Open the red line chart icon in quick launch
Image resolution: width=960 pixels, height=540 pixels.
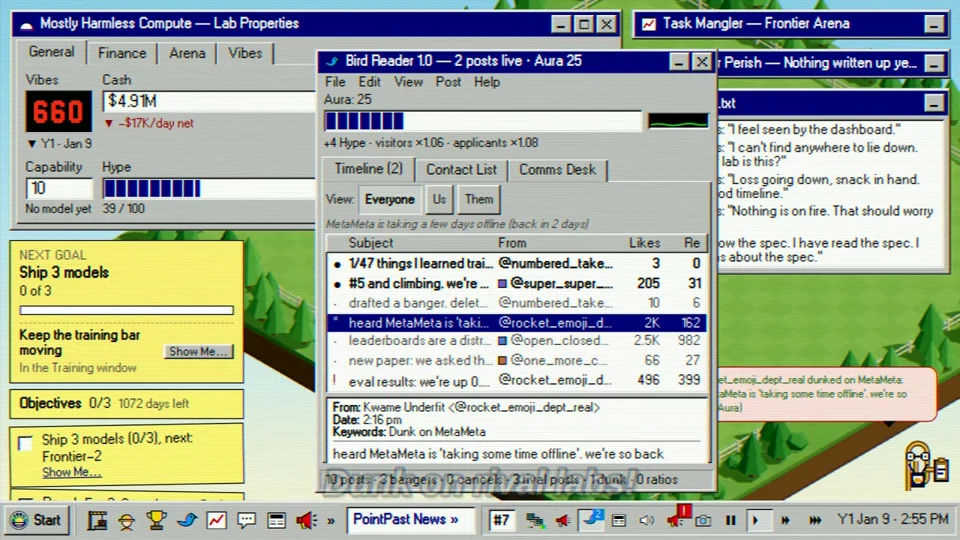tap(217, 520)
